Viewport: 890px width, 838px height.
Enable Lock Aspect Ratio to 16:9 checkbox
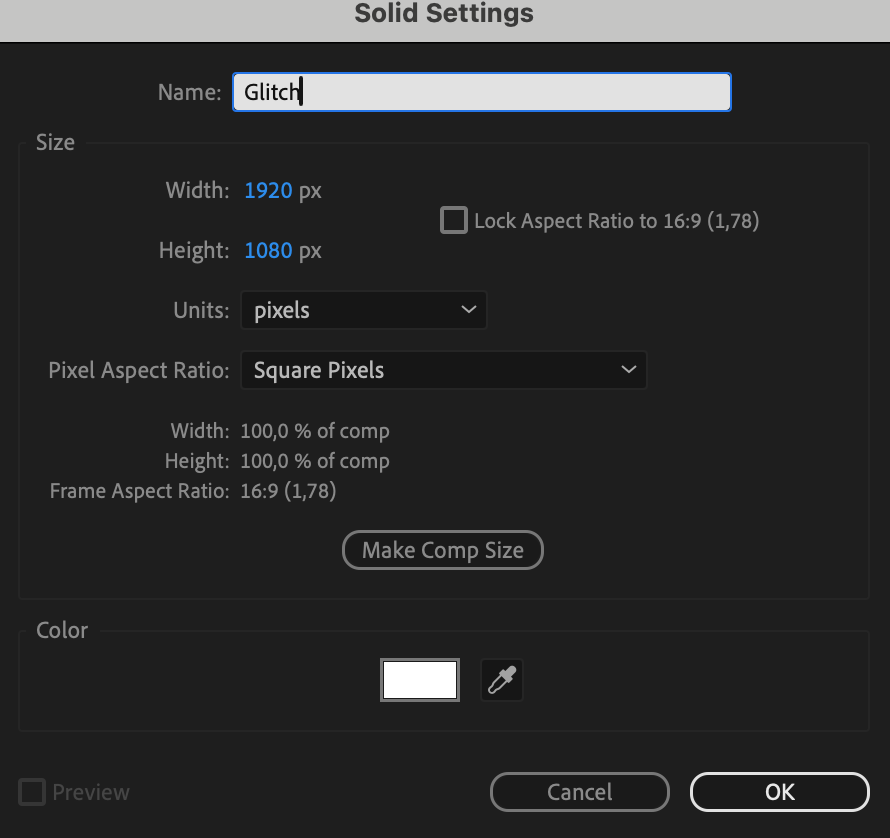(454, 220)
